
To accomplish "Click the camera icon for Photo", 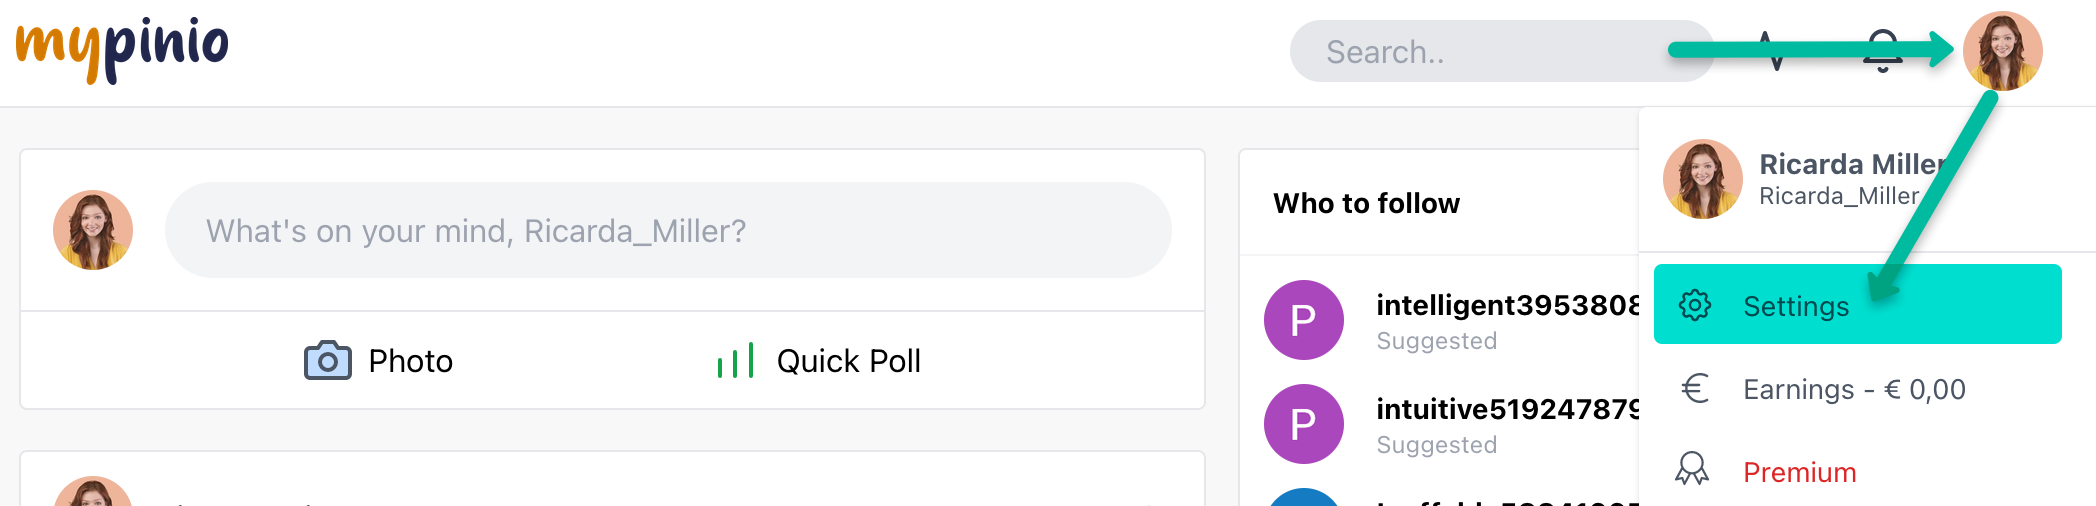I will pos(328,360).
